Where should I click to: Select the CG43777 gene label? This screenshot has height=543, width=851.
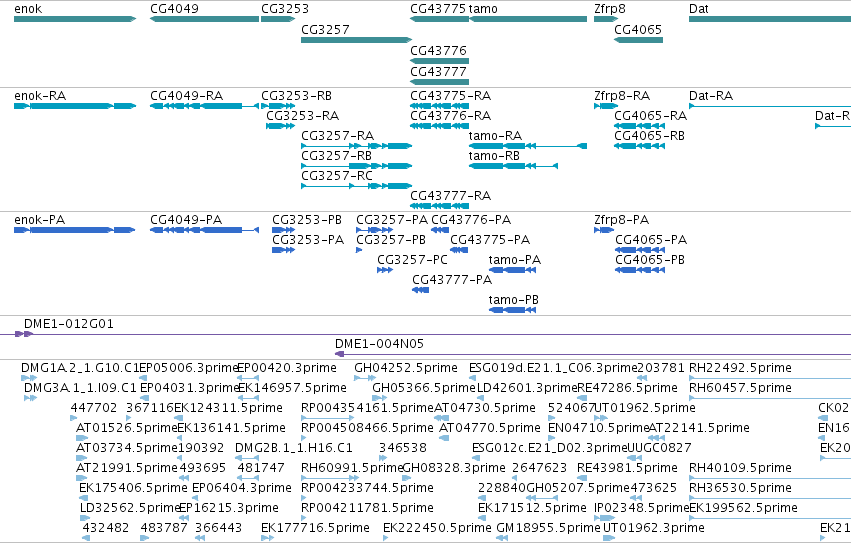coord(438,72)
